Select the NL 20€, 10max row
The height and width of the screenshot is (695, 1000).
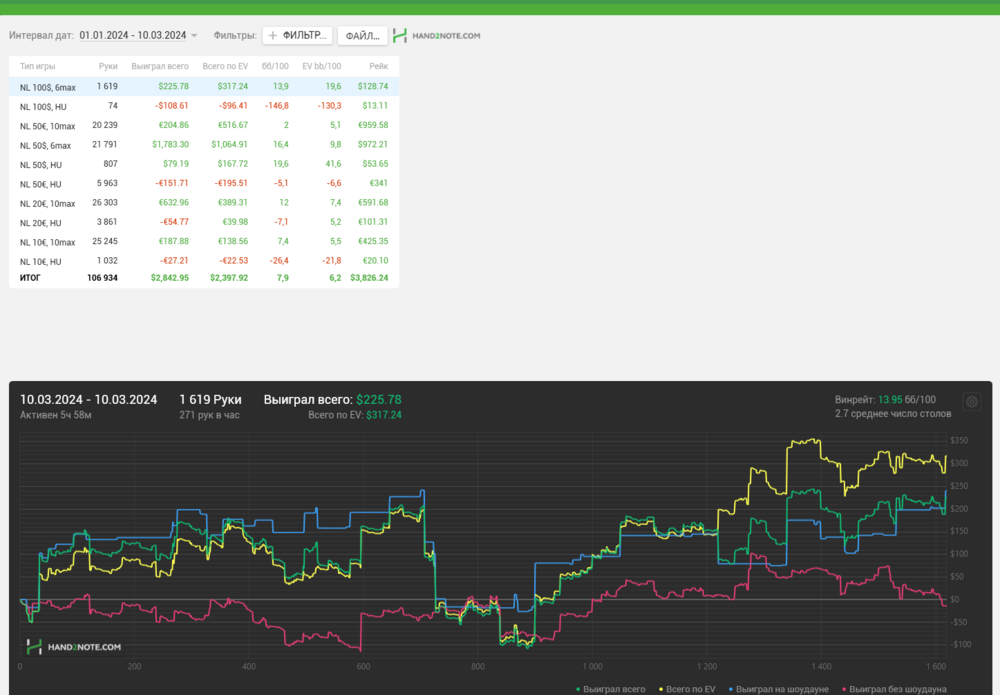click(204, 203)
